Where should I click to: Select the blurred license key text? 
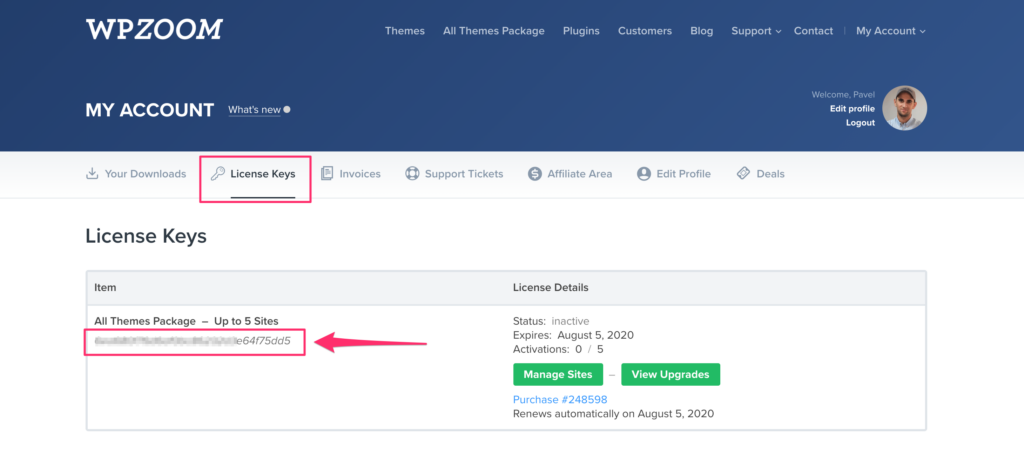192,341
